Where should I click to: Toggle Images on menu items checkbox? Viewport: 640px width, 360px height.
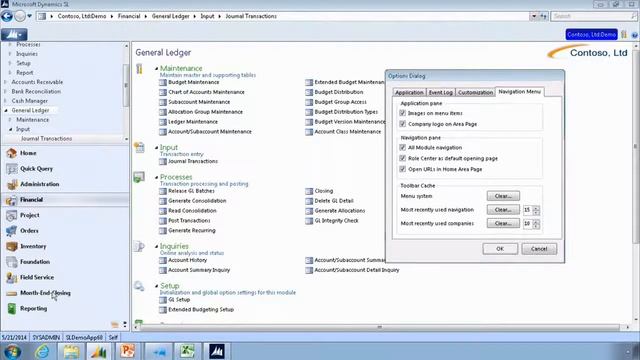pyautogui.click(x=403, y=113)
